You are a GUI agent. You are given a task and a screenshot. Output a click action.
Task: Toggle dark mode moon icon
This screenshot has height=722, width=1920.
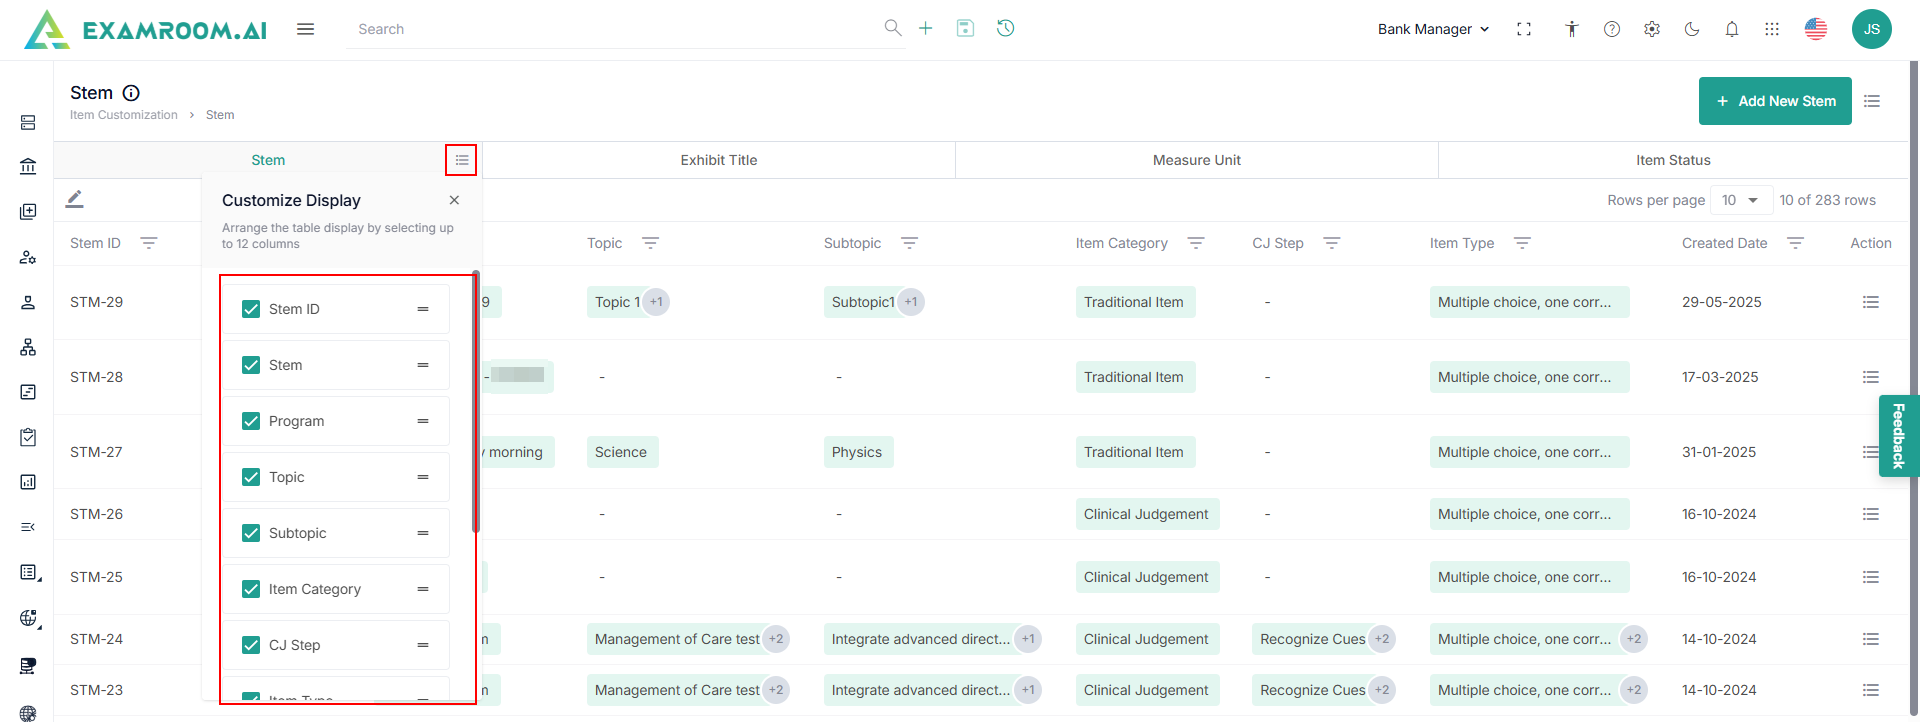tap(1692, 29)
